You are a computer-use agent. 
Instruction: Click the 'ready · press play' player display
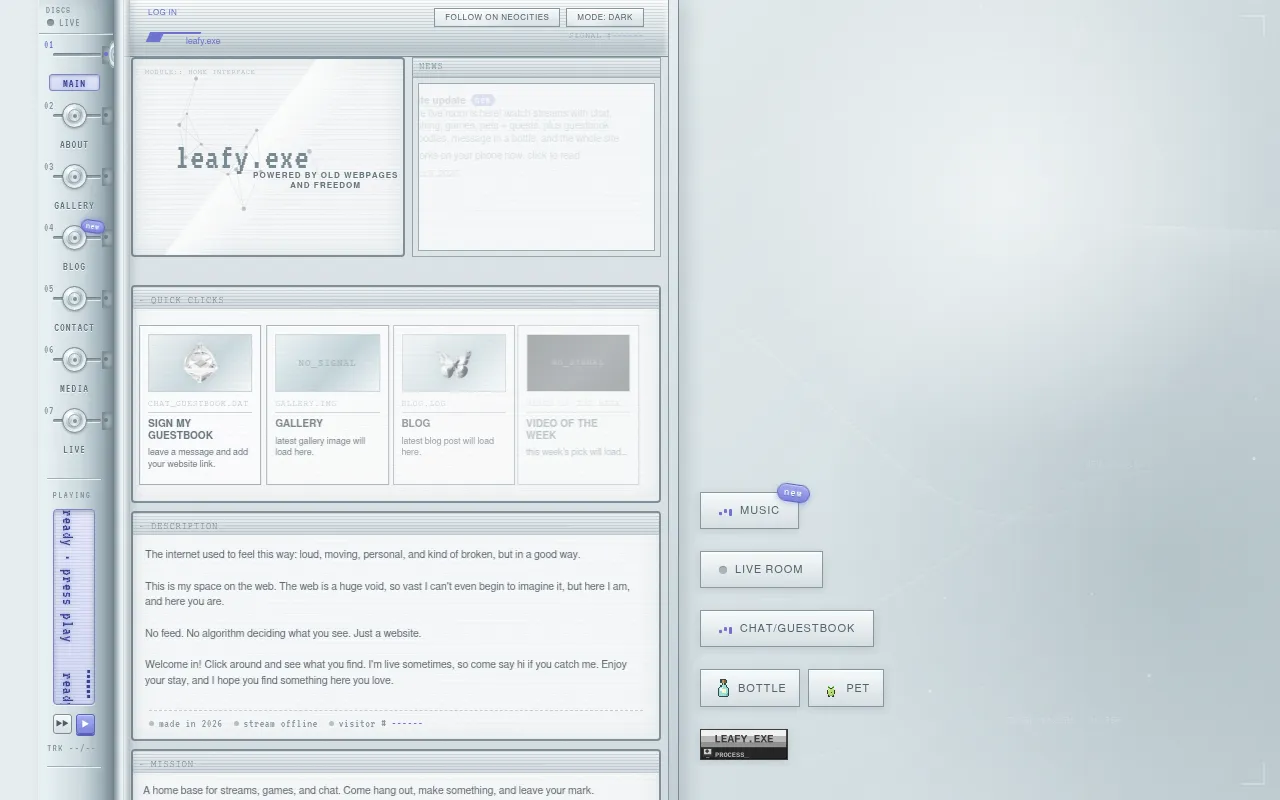[x=74, y=607]
